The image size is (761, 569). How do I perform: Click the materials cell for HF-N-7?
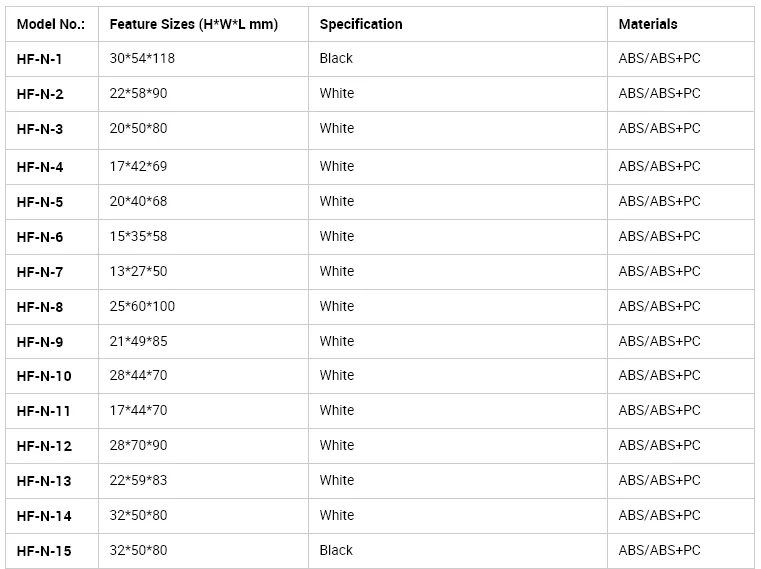660,271
